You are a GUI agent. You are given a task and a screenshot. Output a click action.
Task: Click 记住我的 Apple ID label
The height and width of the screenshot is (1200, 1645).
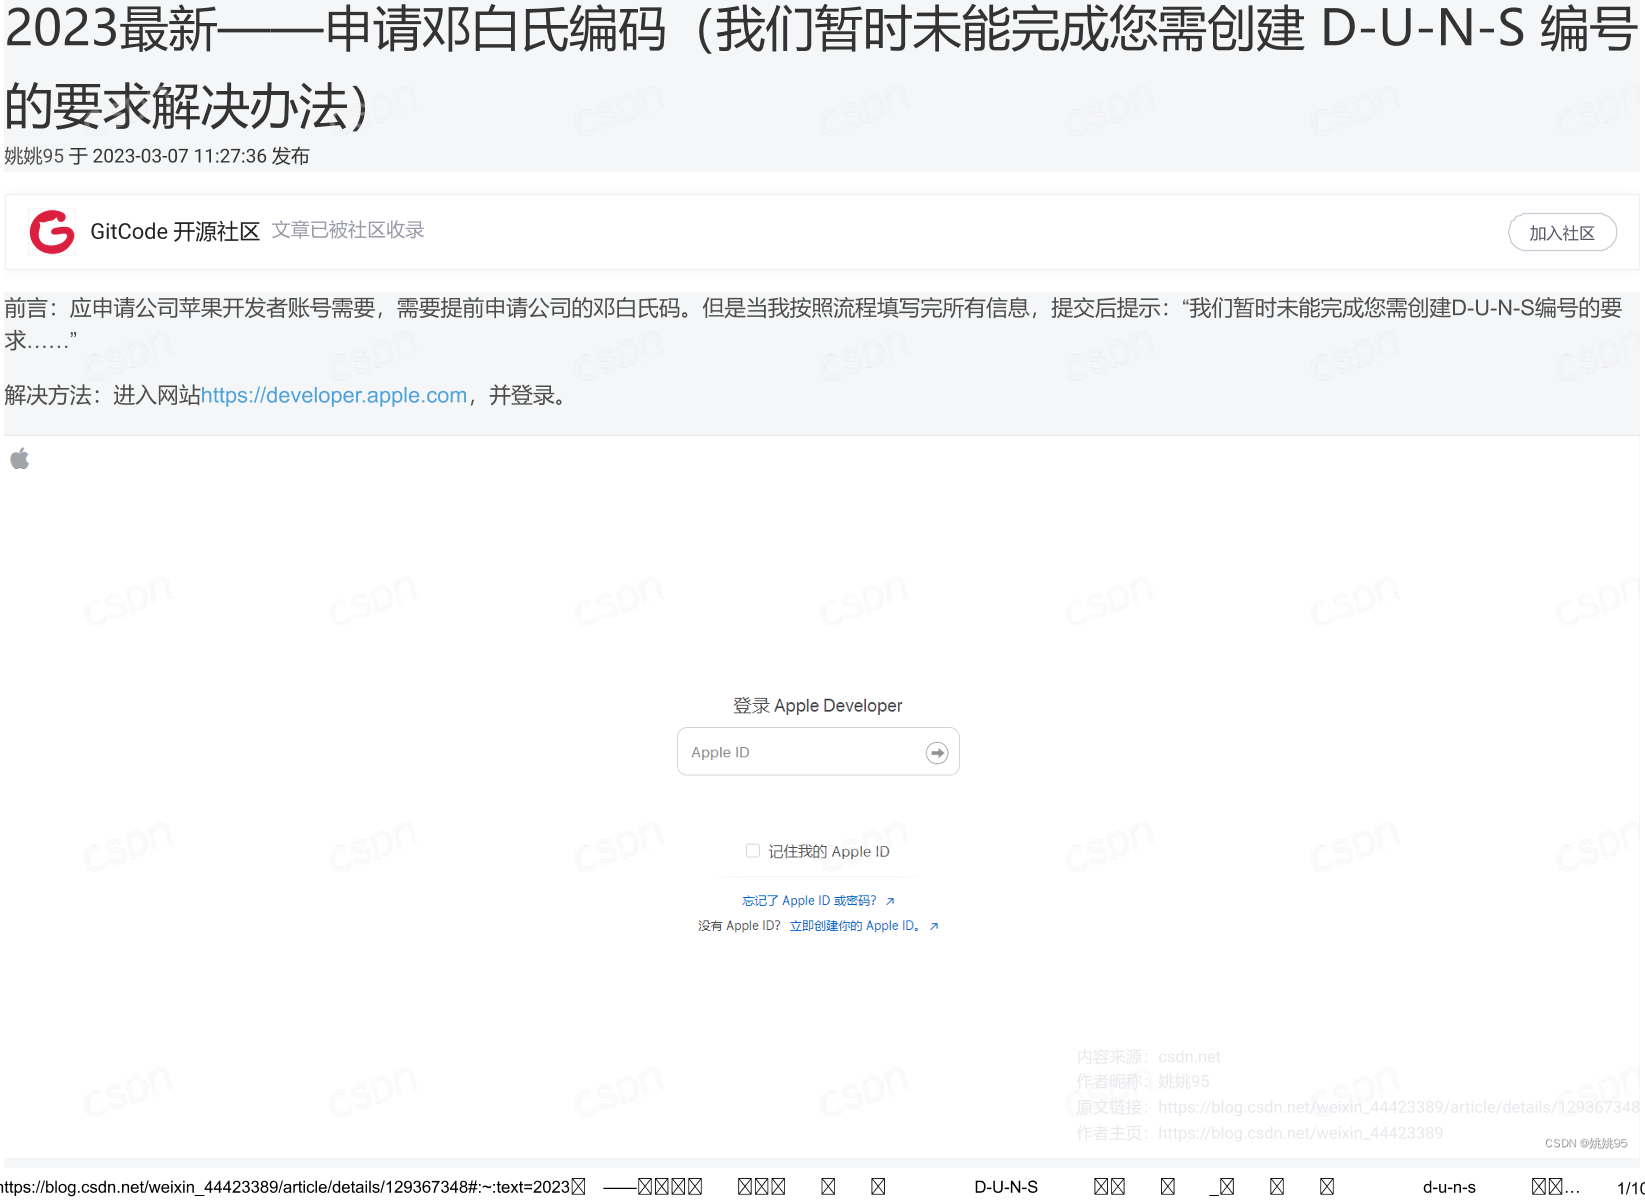pos(829,852)
